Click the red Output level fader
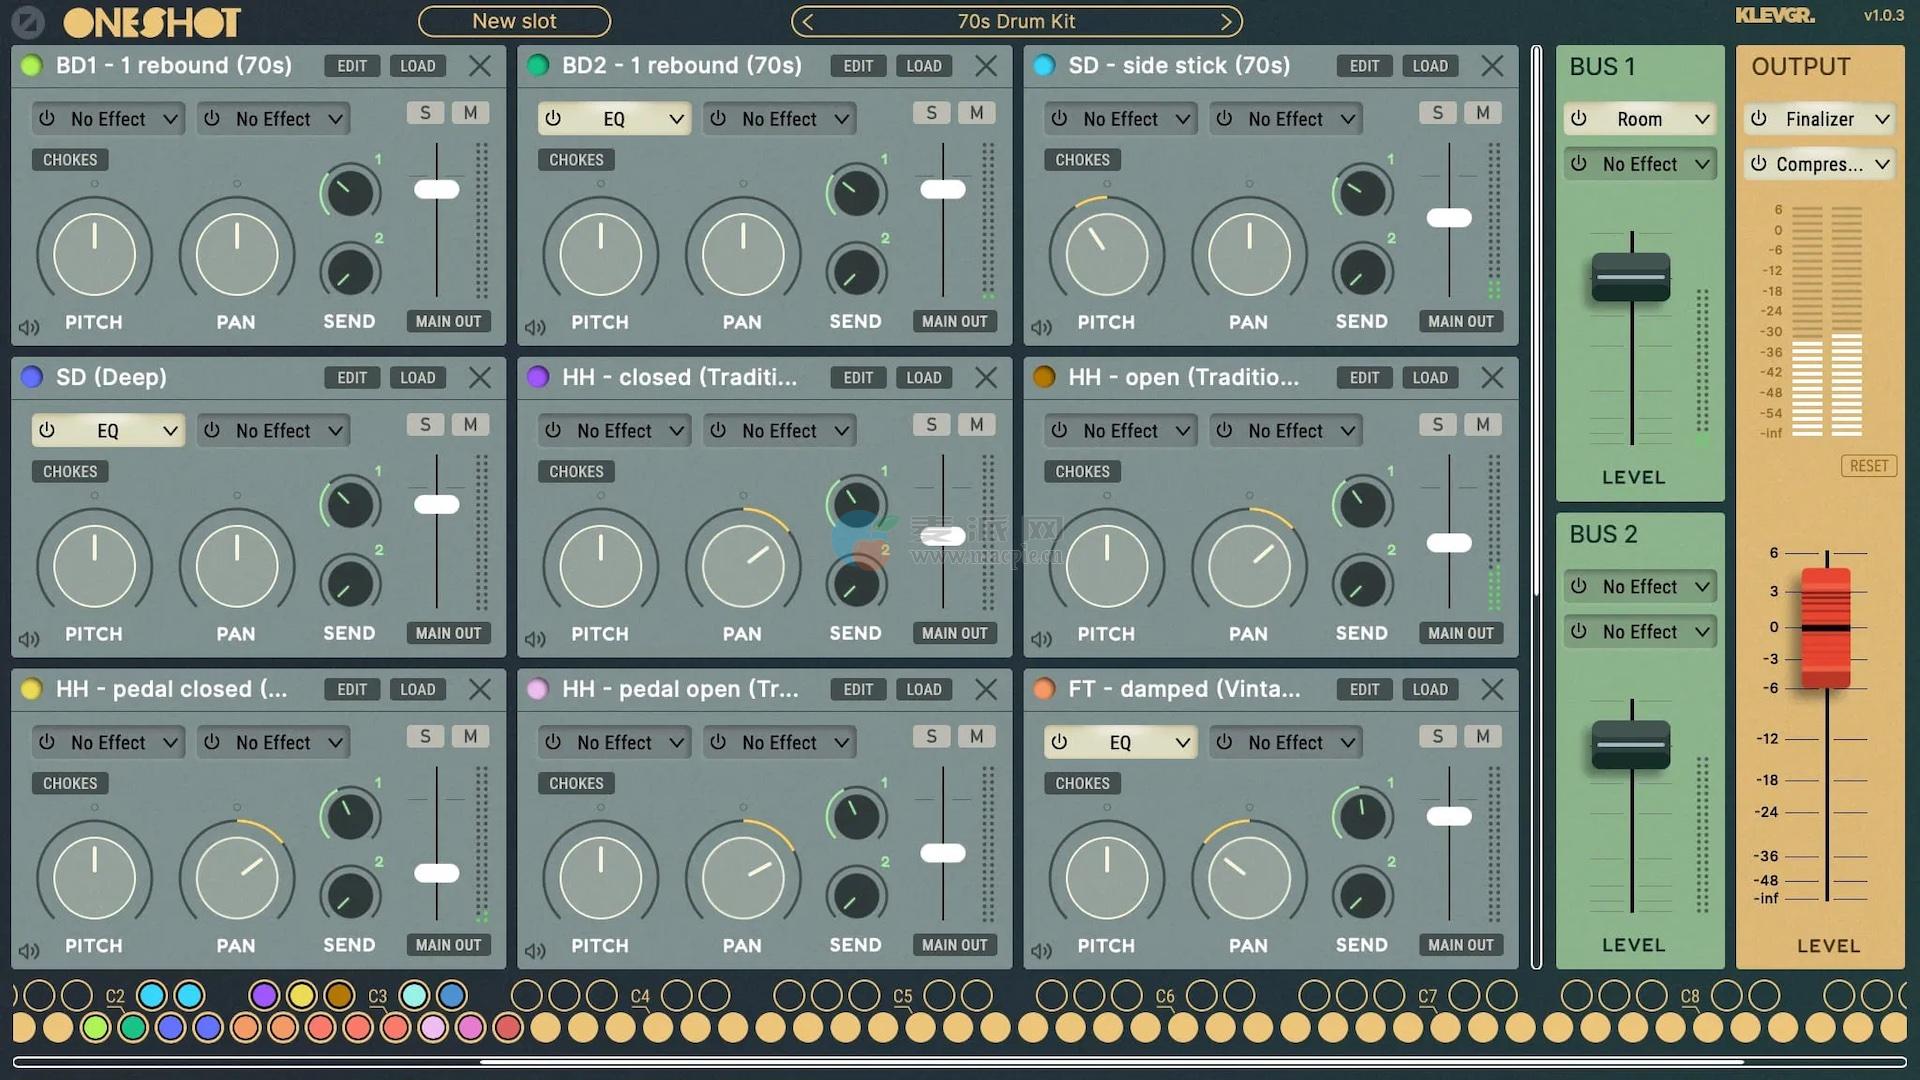1920x1080 pixels. tap(1826, 627)
